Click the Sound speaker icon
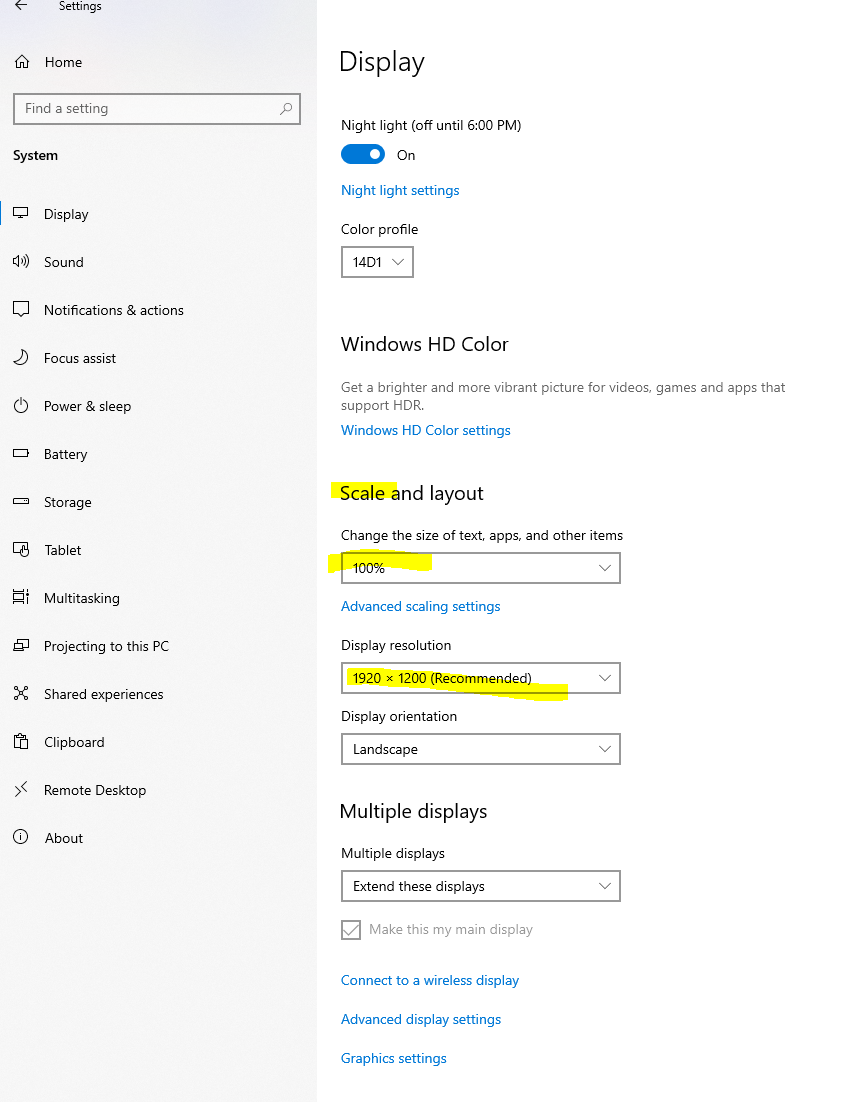857x1102 pixels. tap(21, 261)
